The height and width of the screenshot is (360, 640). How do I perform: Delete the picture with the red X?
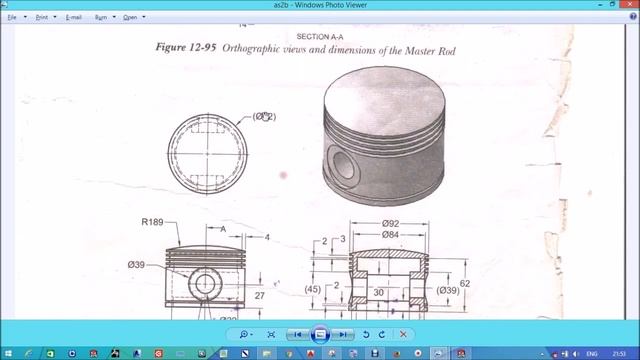(403, 334)
